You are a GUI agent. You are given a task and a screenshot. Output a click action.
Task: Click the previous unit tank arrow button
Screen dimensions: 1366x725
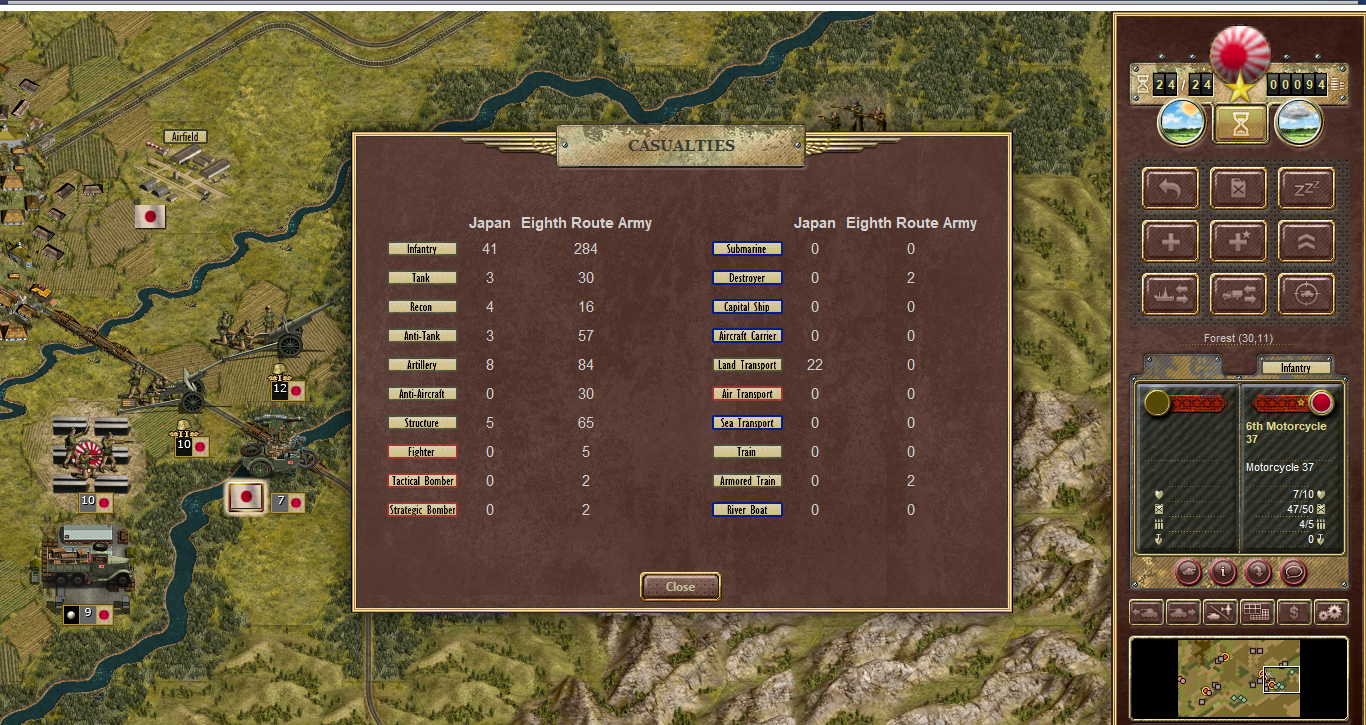(1146, 611)
